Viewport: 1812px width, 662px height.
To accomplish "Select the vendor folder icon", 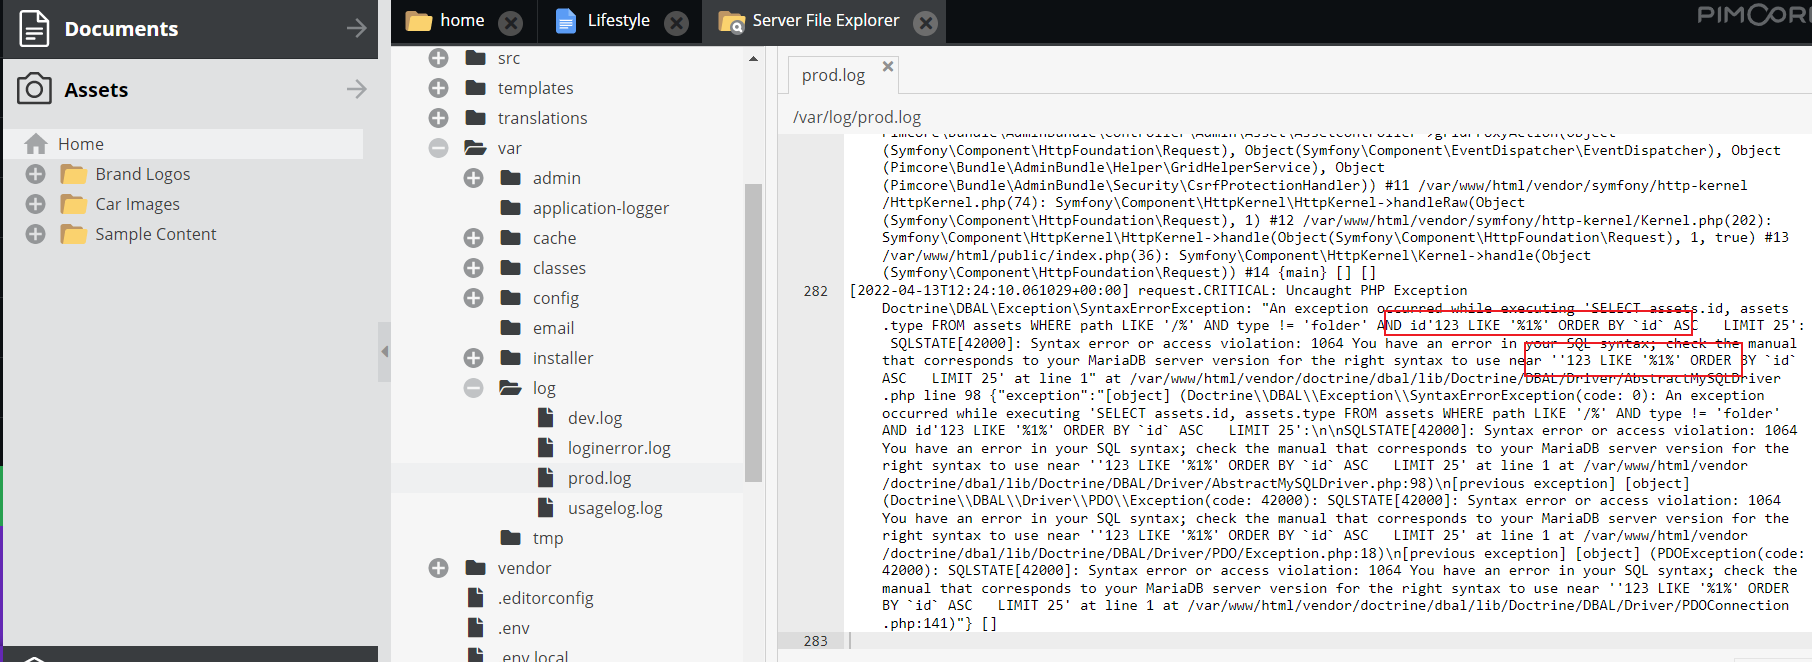I will click(x=475, y=568).
